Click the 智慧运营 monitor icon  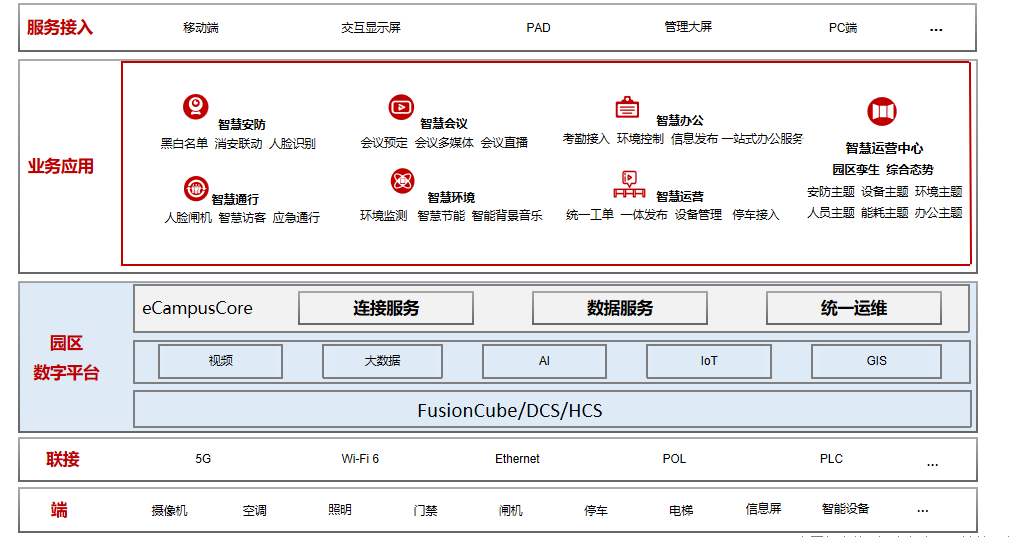(x=627, y=185)
